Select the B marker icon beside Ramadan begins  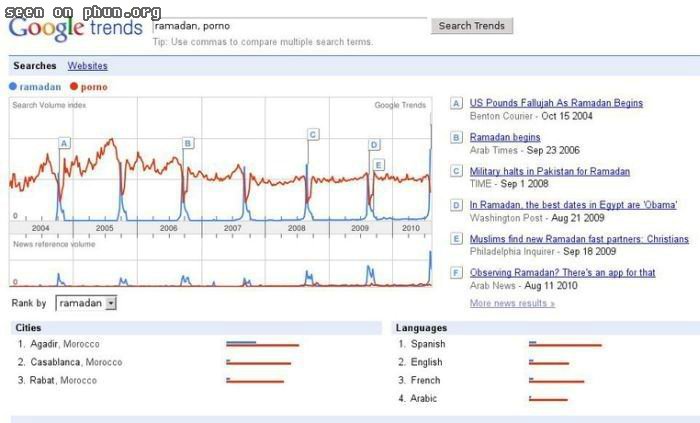pos(456,137)
